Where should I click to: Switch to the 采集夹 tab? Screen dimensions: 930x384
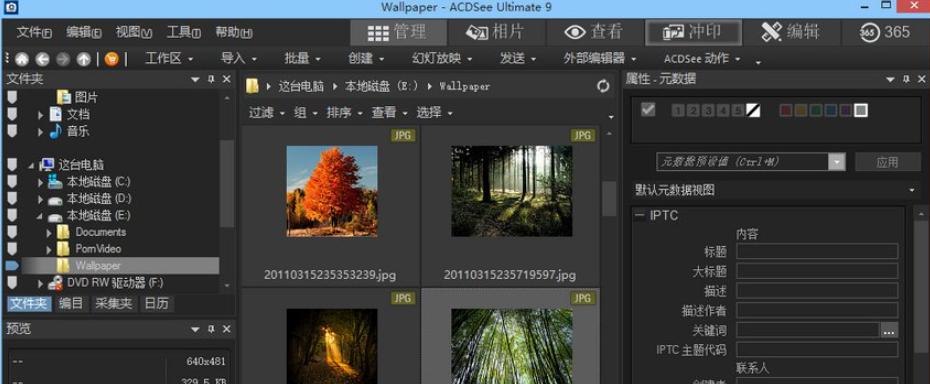113,304
